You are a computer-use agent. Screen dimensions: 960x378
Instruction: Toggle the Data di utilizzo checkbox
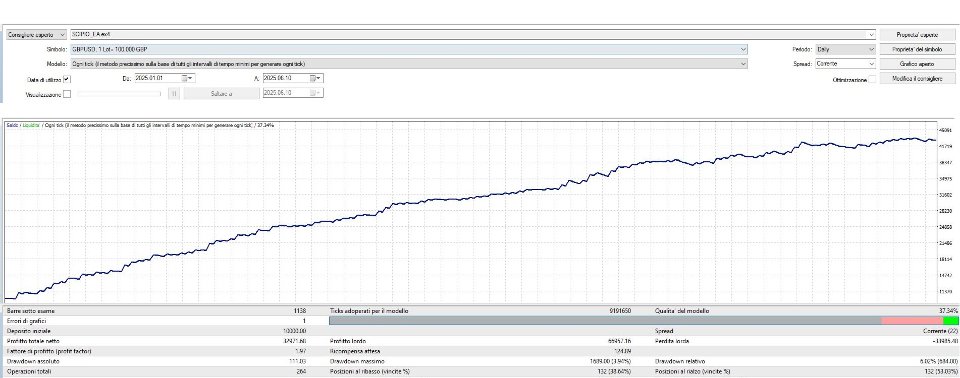(67, 79)
